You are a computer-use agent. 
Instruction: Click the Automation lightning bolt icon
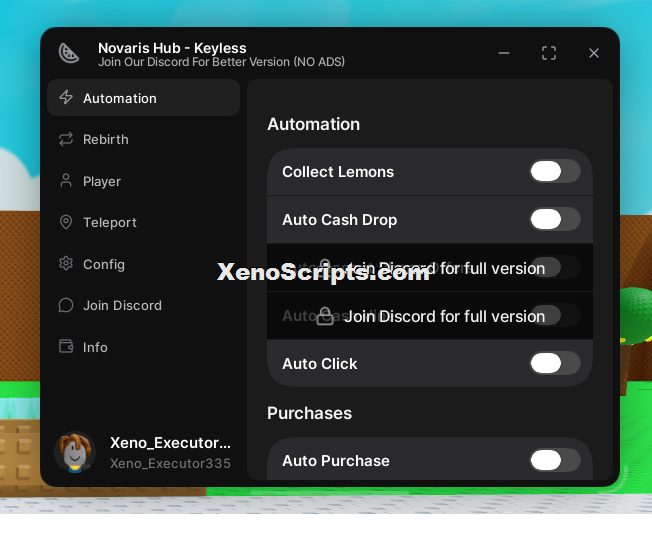point(66,97)
